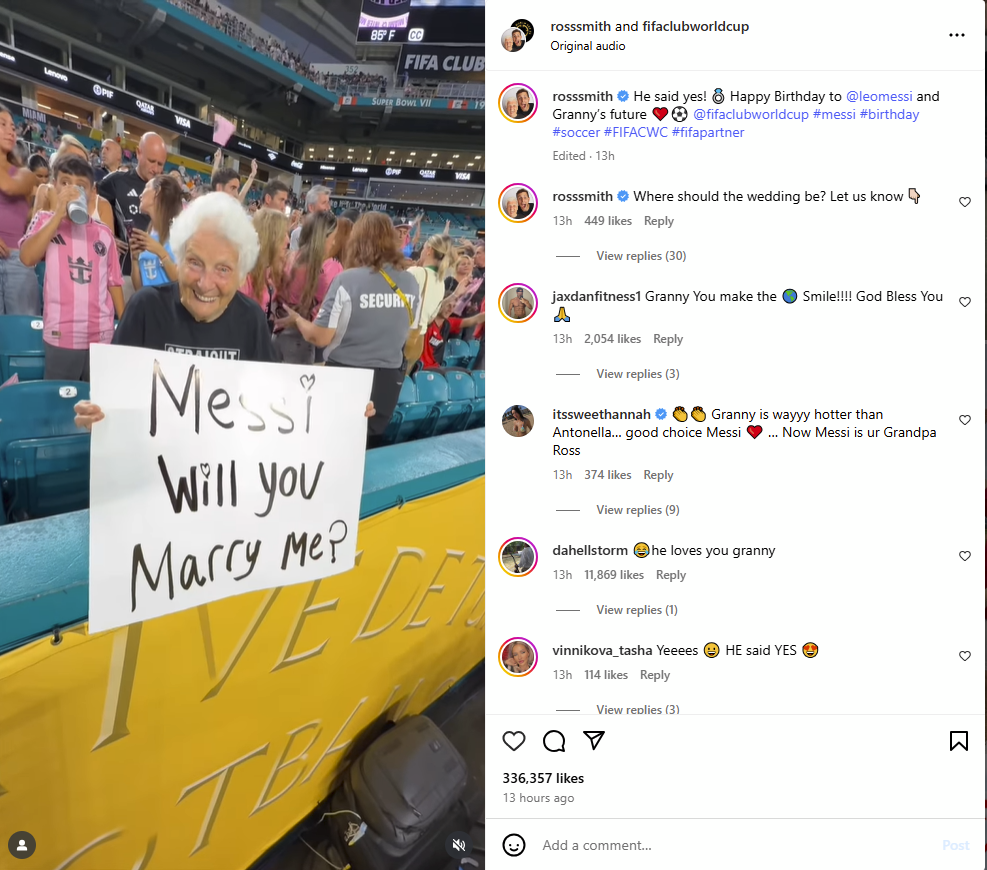Expand View replies (1) under dahellstorm
Screen dimensions: 987x870
click(x=637, y=610)
